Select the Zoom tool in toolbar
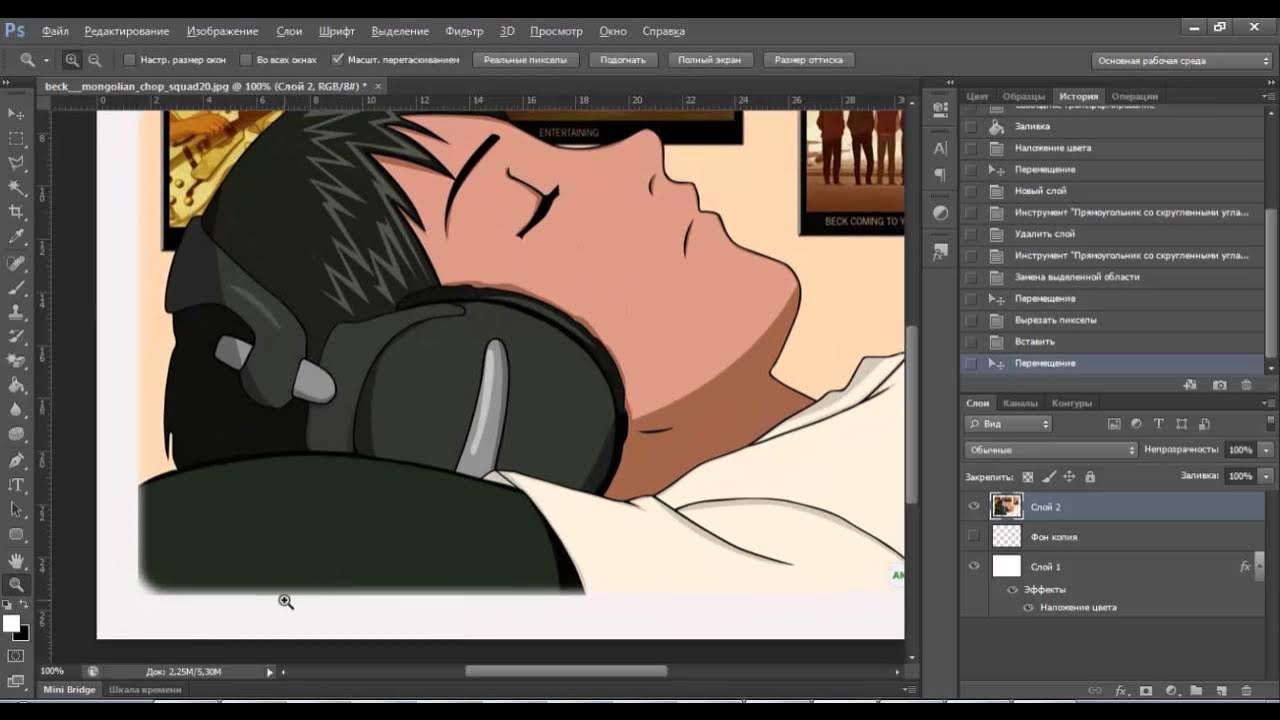The width and height of the screenshot is (1280, 720). tap(16, 585)
